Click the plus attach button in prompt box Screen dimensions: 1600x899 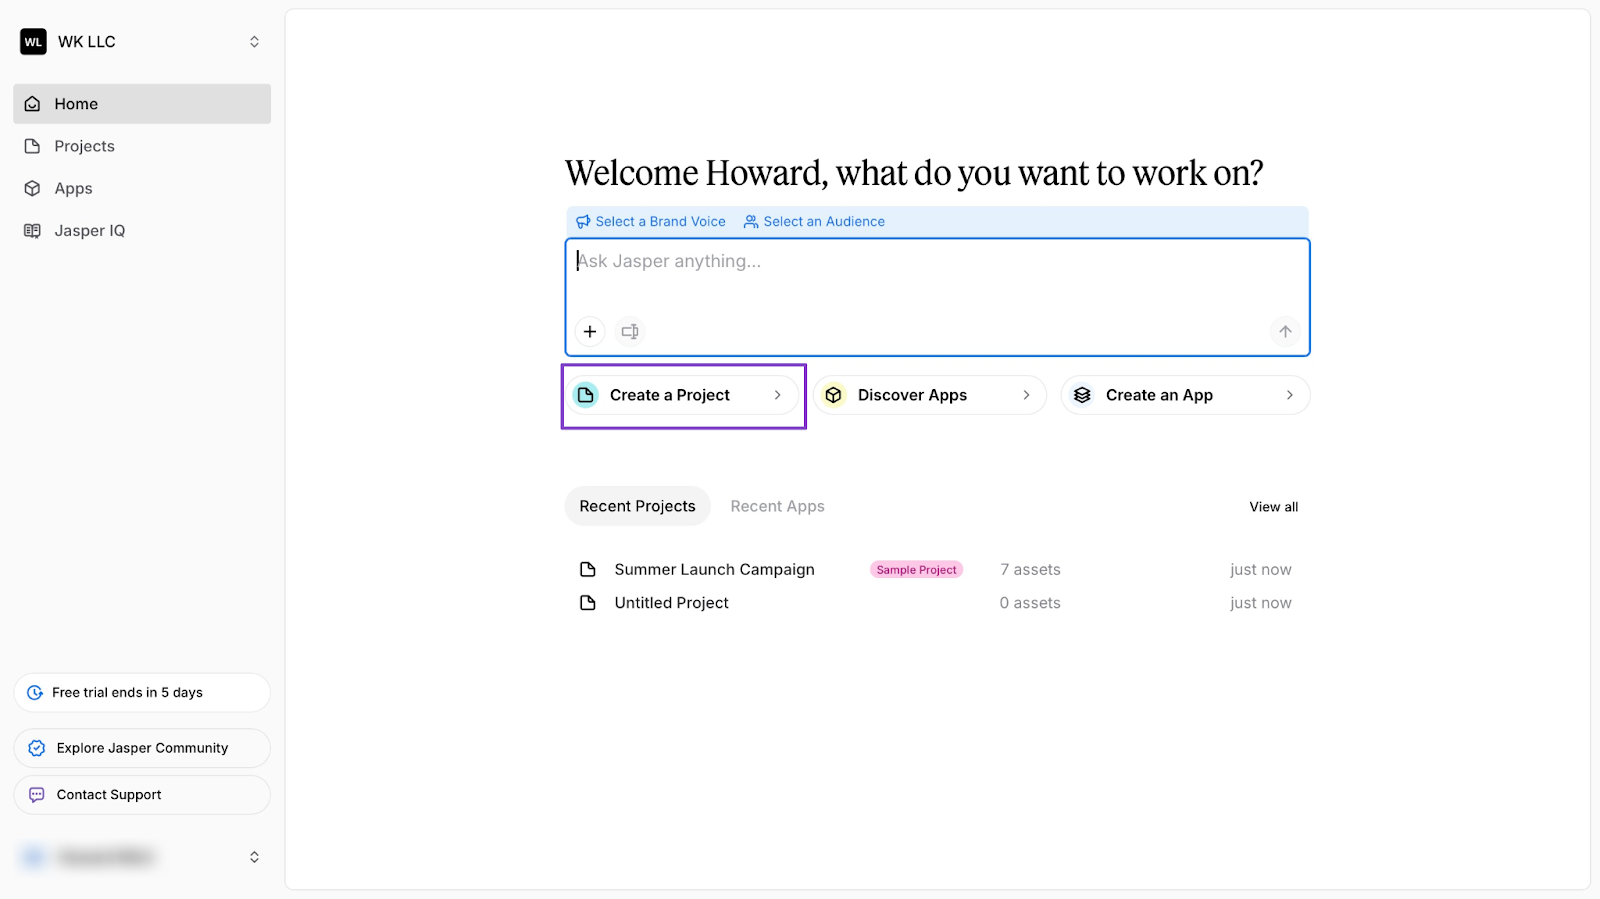pyautogui.click(x=590, y=332)
